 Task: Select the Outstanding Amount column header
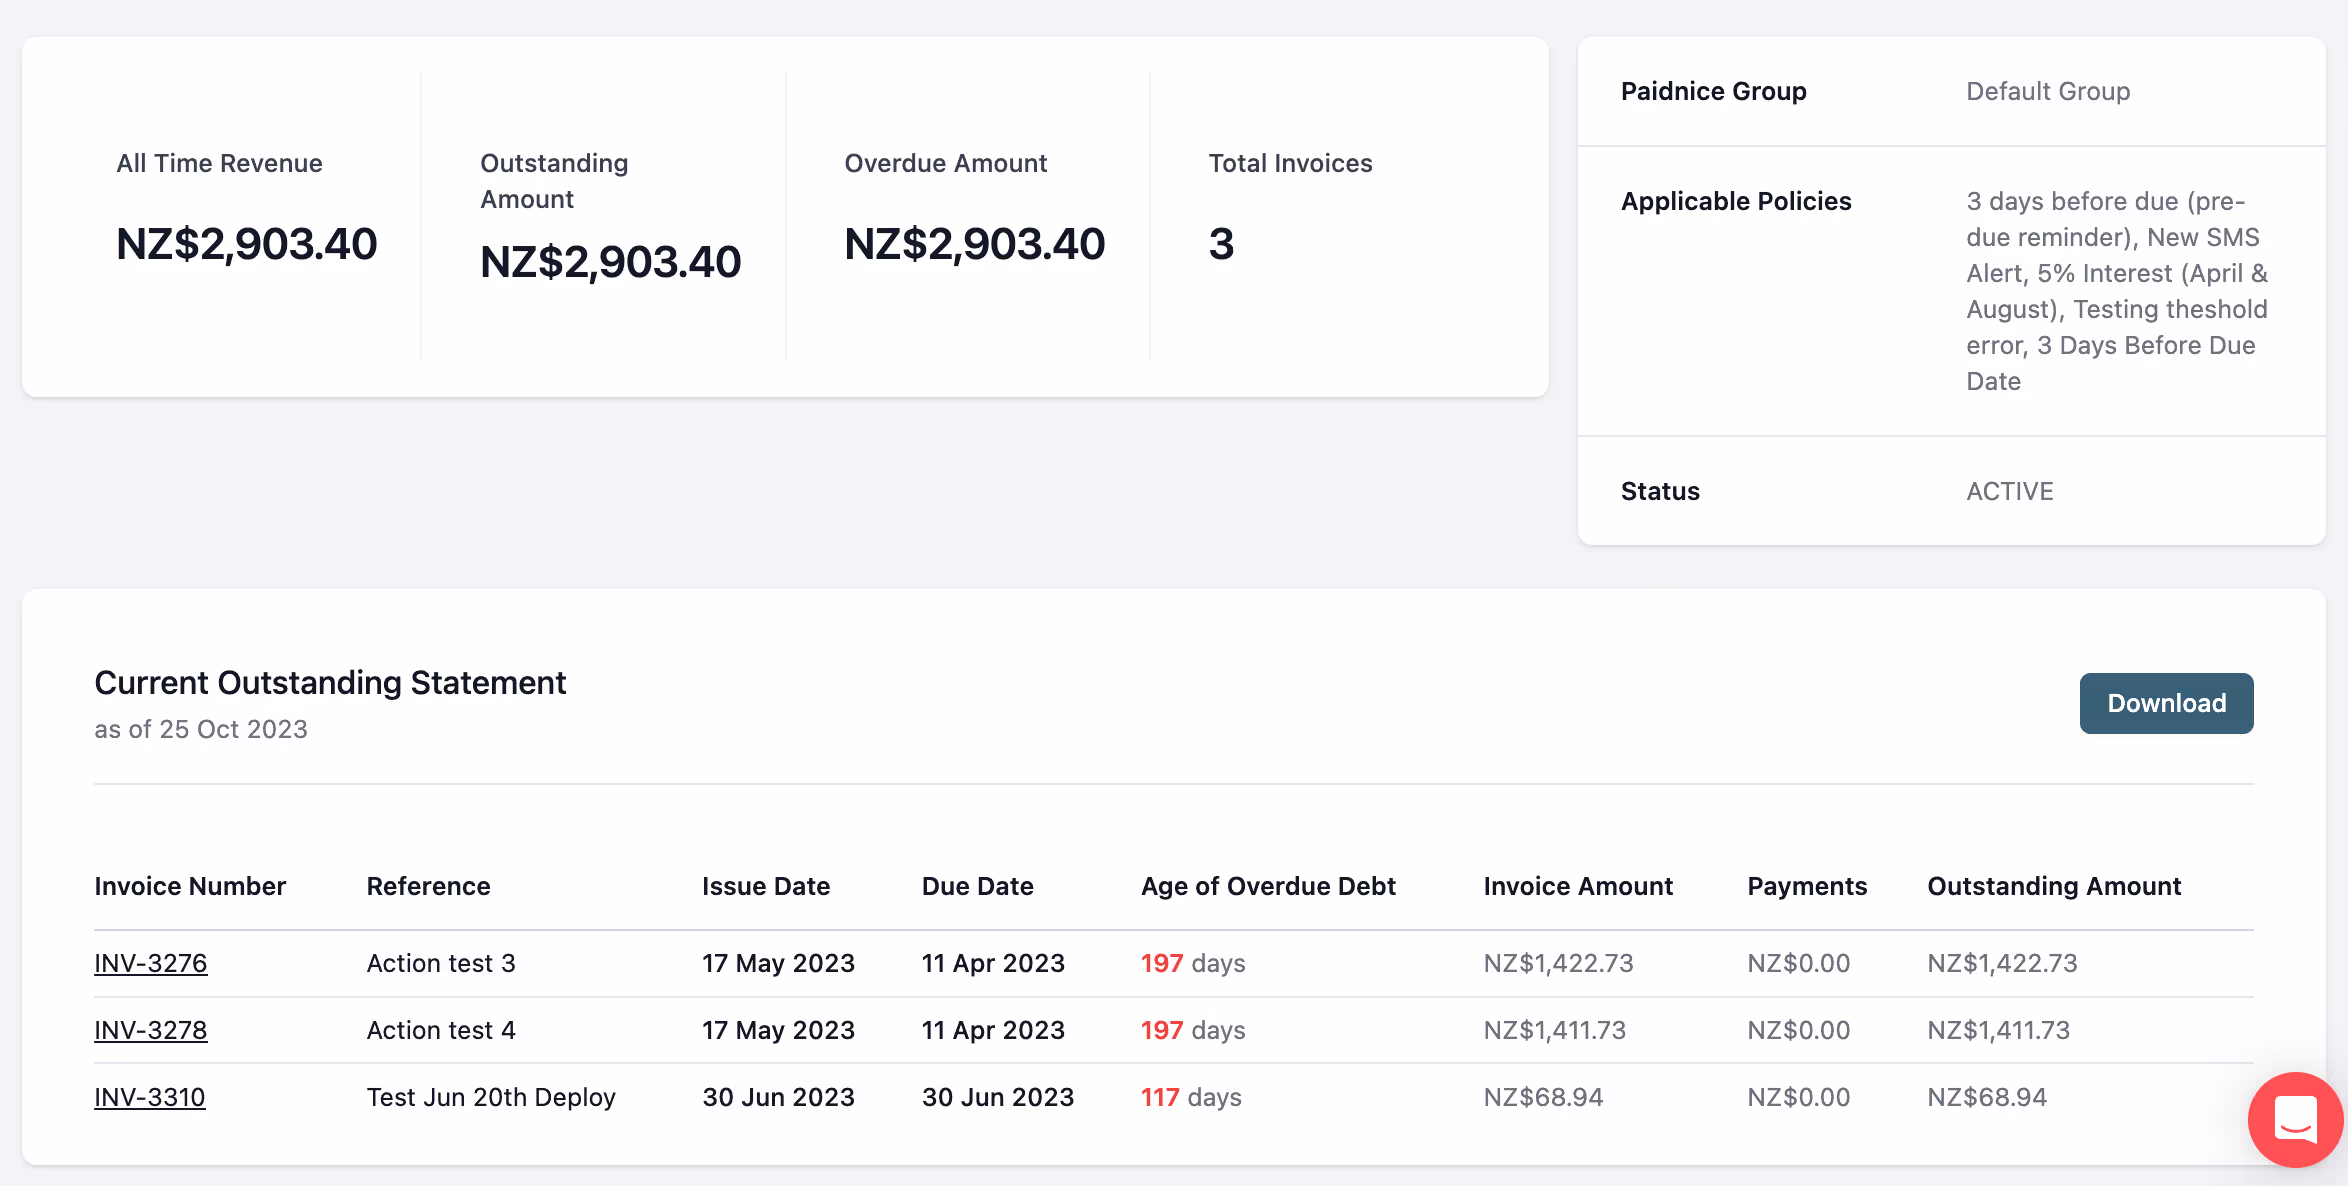(x=2054, y=886)
